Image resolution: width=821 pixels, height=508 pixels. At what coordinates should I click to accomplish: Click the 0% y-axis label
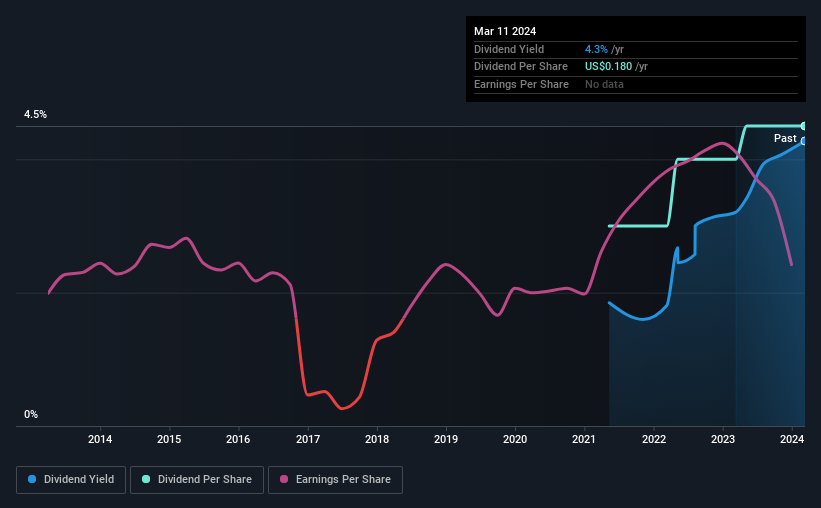31,414
